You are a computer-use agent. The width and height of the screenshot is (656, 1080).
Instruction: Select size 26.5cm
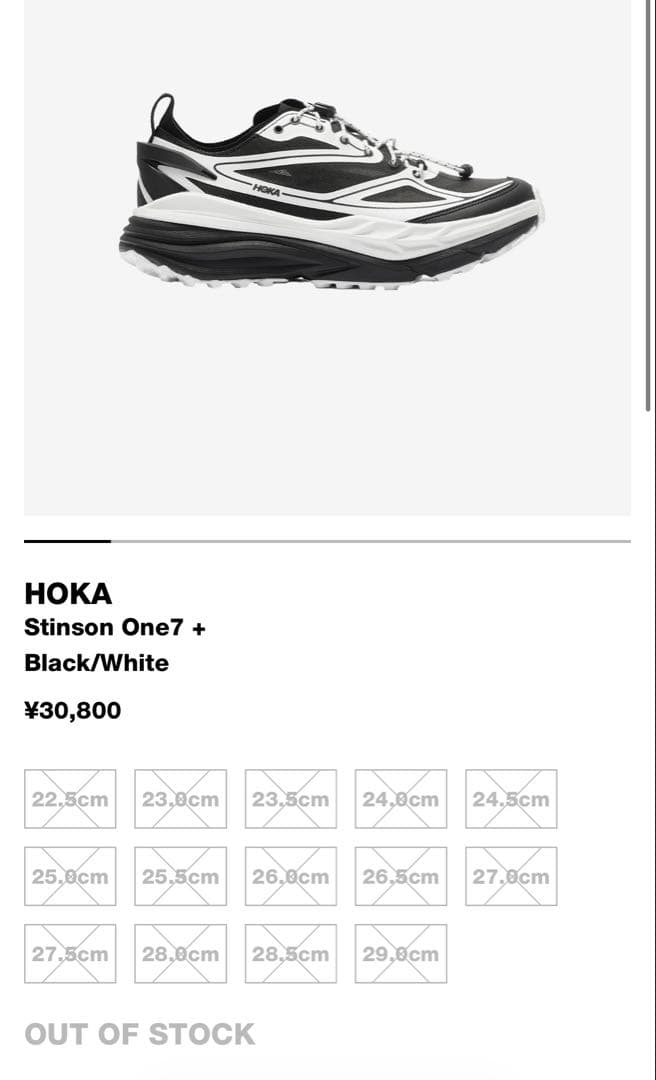(x=399, y=876)
